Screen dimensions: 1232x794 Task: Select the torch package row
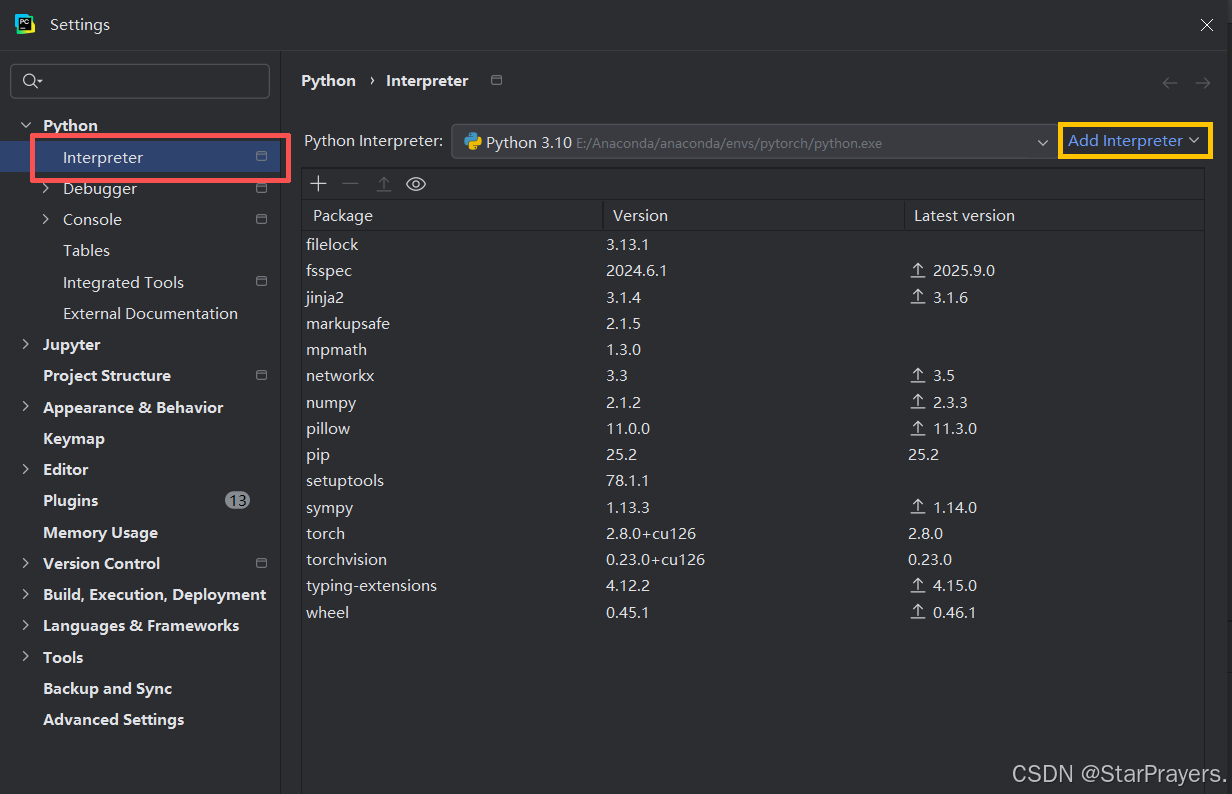coord(753,534)
